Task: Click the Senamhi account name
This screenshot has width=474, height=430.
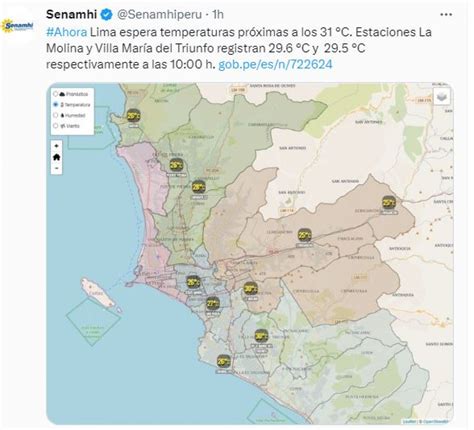Action: [x=71, y=15]
